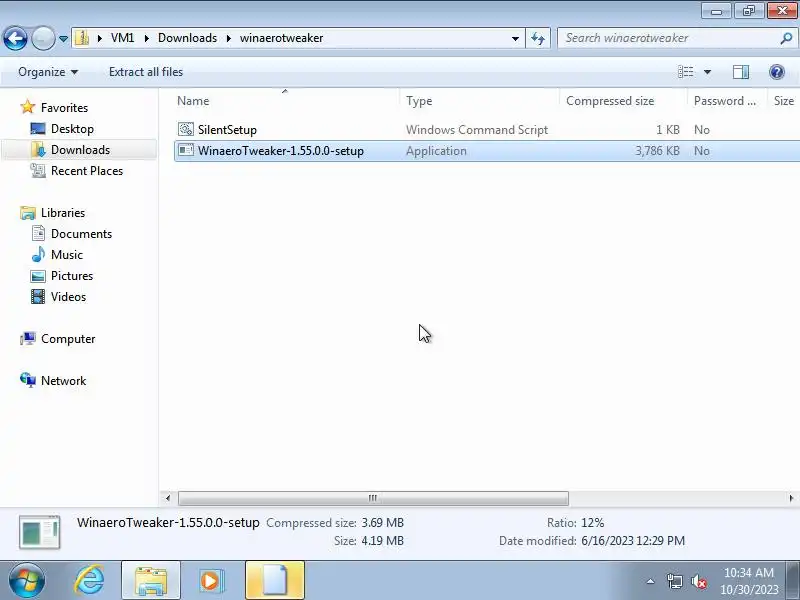Image resolution: width=800 pixels, height=600 pixels.
Task: Open the recent locations dropdown arrow
Action: point(63,39)
